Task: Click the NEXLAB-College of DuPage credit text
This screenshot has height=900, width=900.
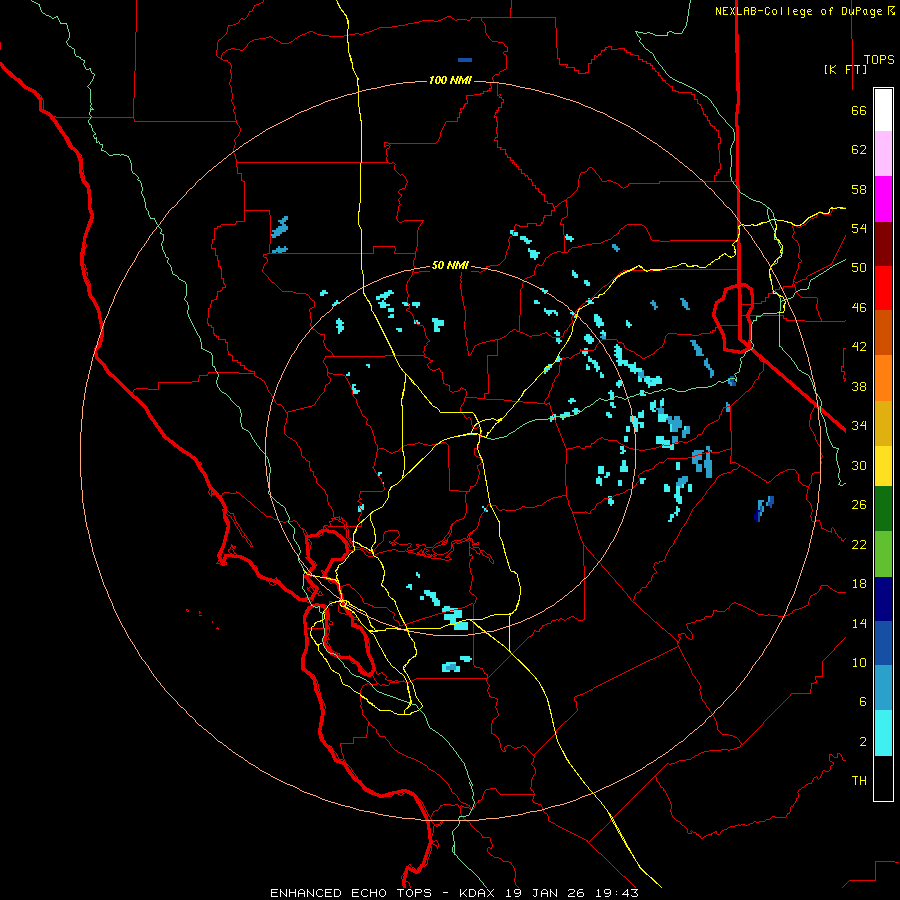Action: point(798,11)
